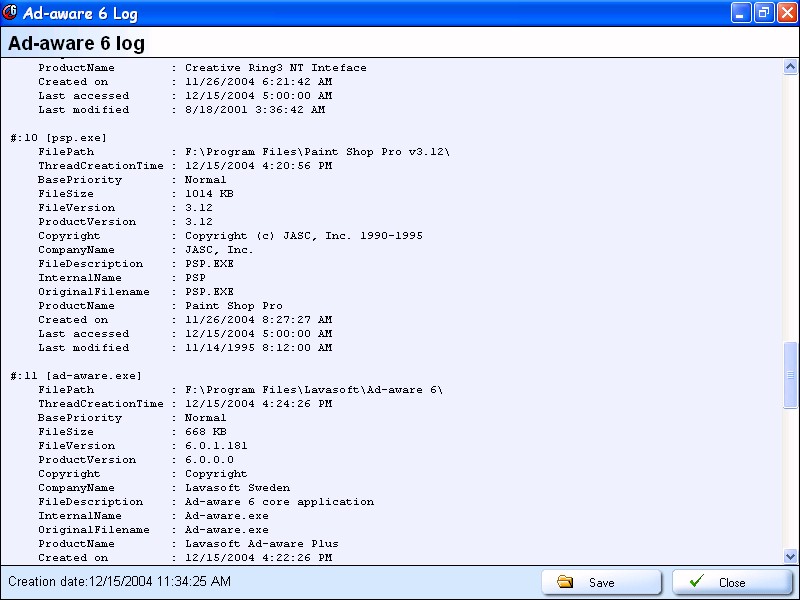Click 'Copyright (c) JASC, Inc. 1990-1995' text

pyautogui.click(x=304, y=236)
